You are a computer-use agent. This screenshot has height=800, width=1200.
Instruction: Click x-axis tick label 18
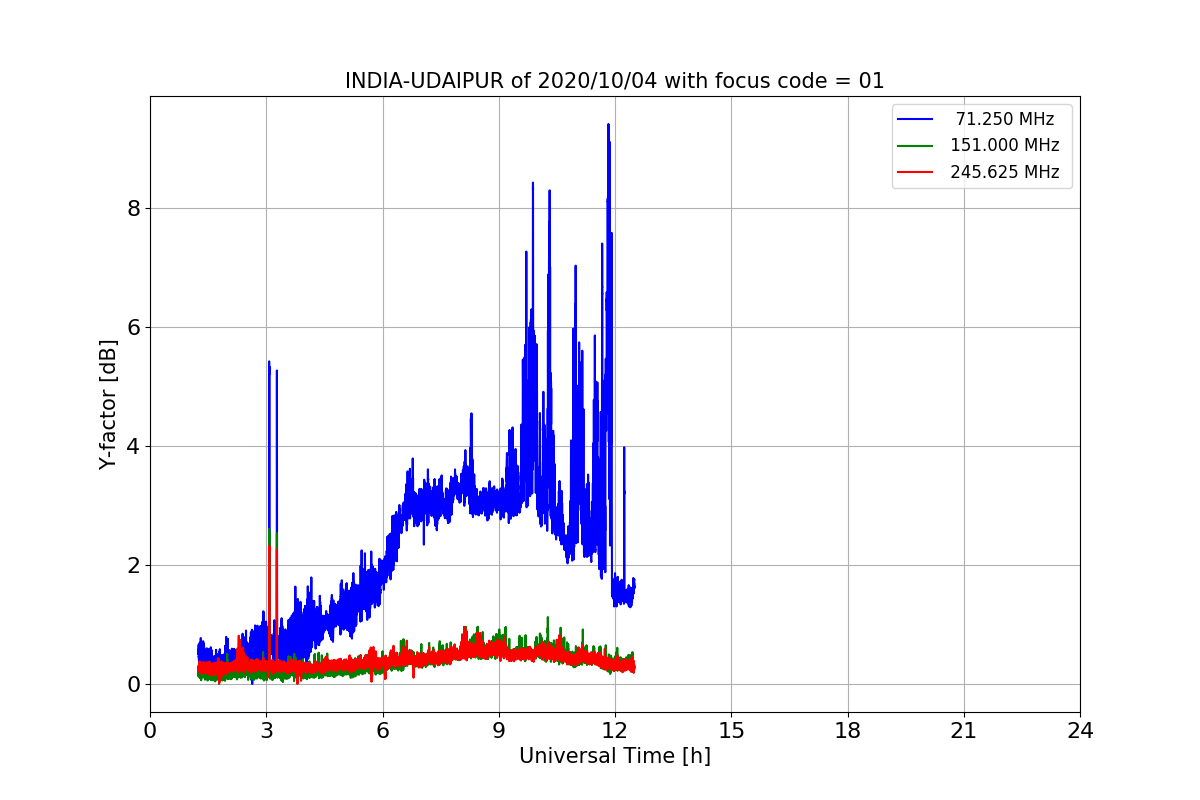point(848,731)
